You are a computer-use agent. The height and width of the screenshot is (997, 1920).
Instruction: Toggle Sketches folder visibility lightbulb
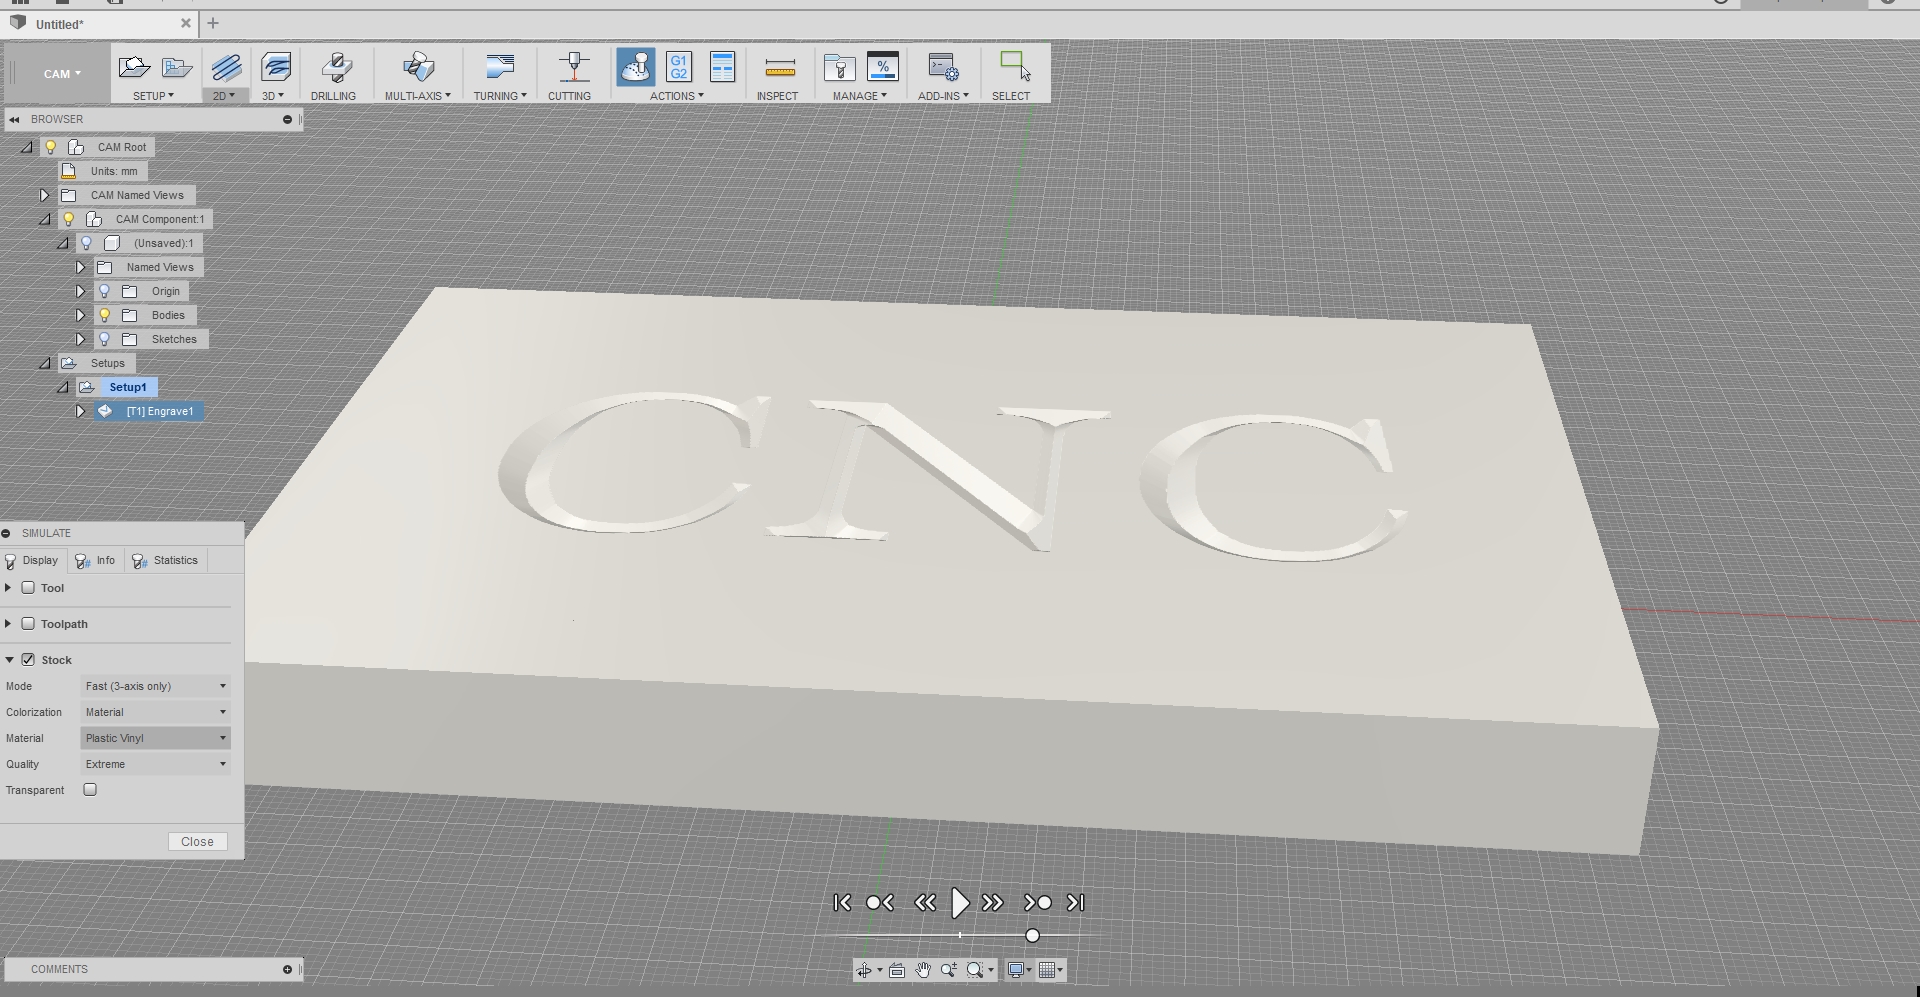[104, 339]
